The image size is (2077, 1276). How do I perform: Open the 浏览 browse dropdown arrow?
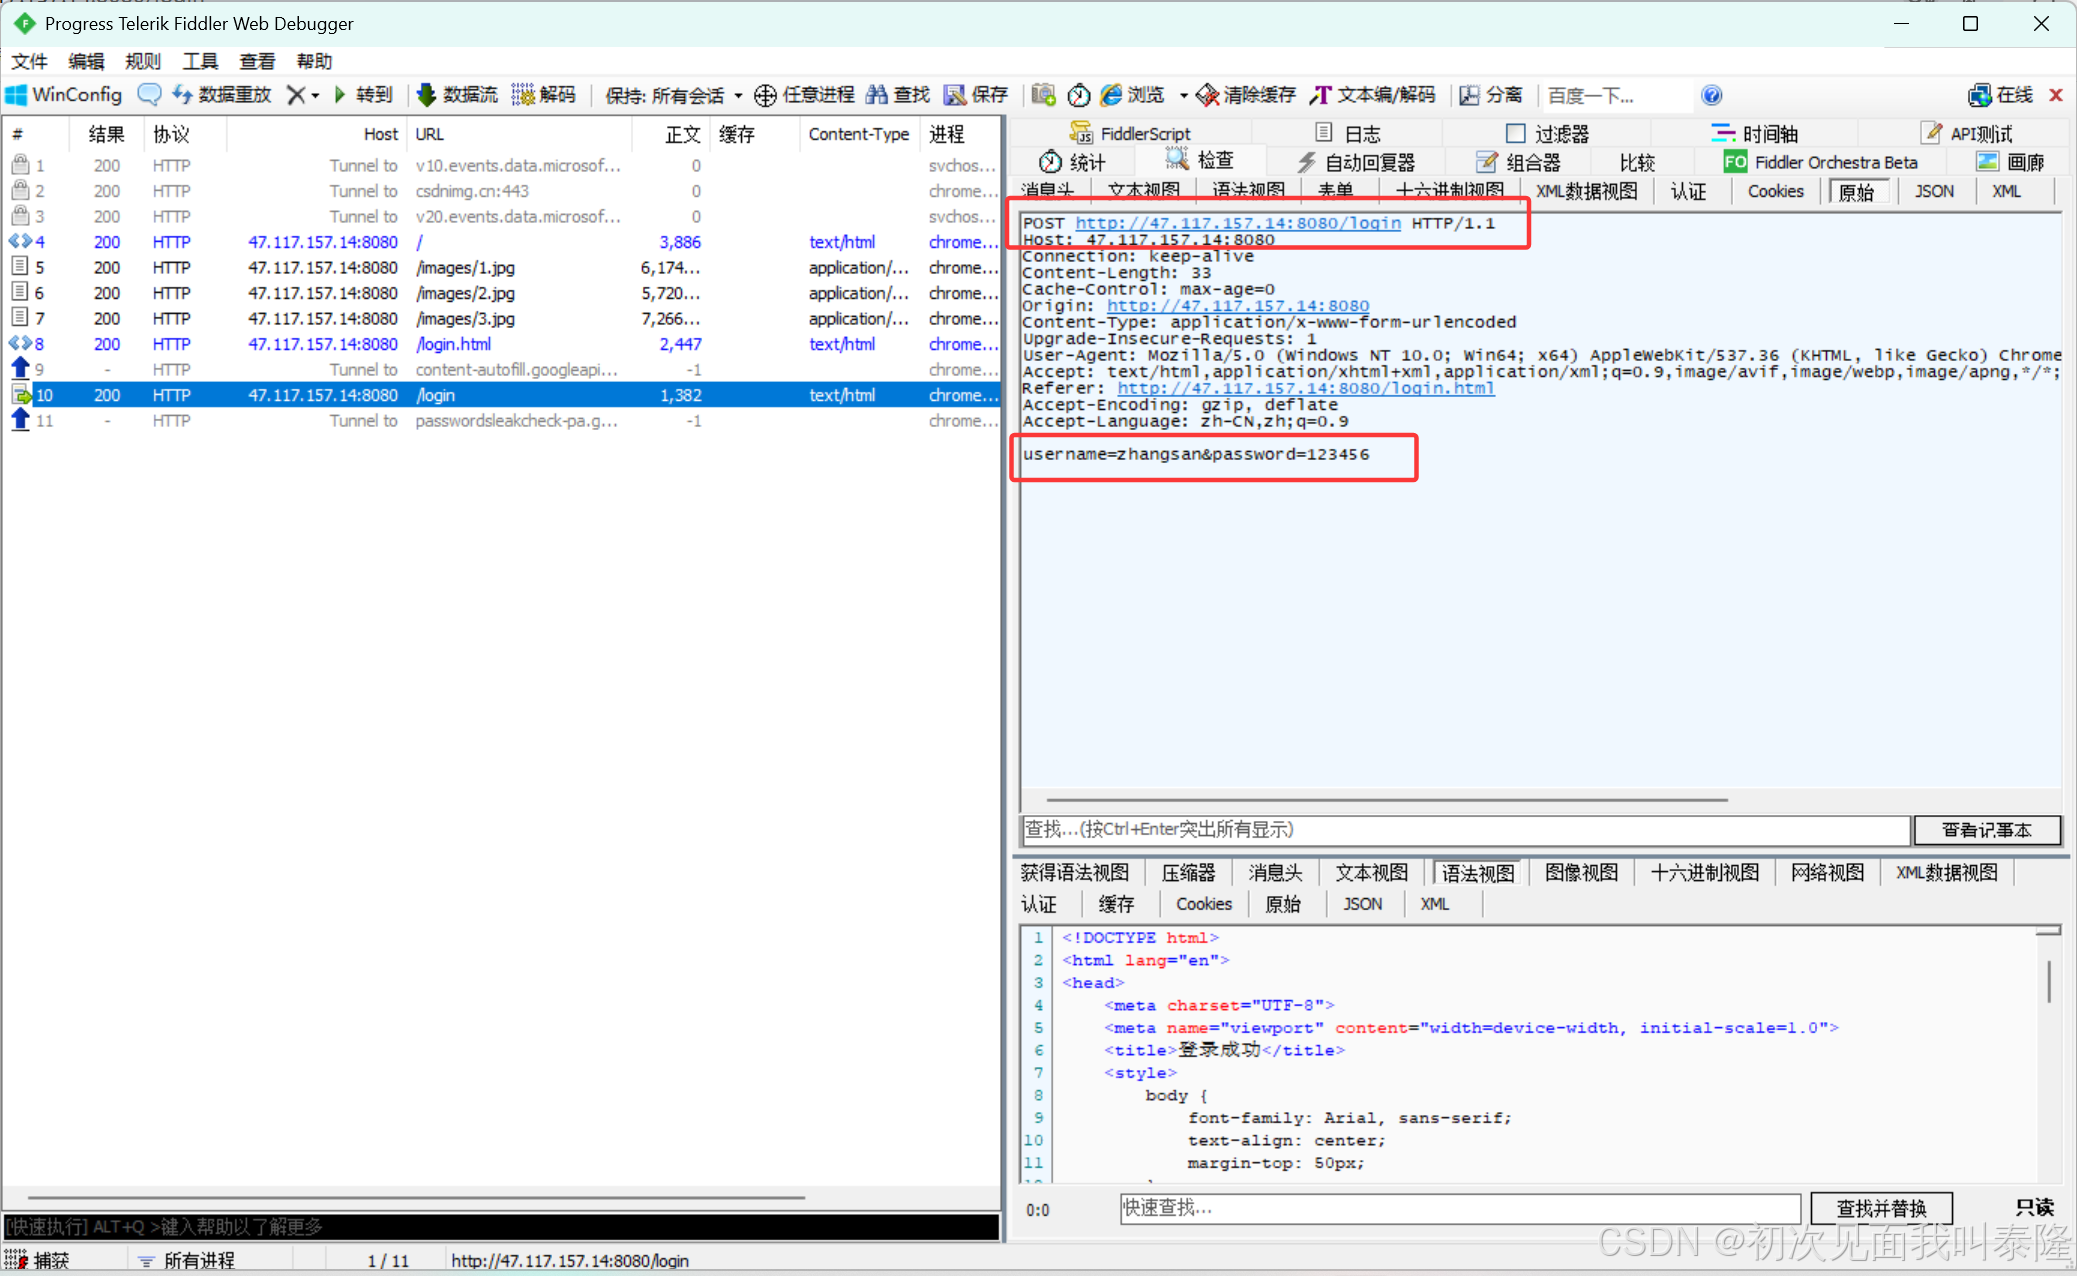(x=1183, y=96)
